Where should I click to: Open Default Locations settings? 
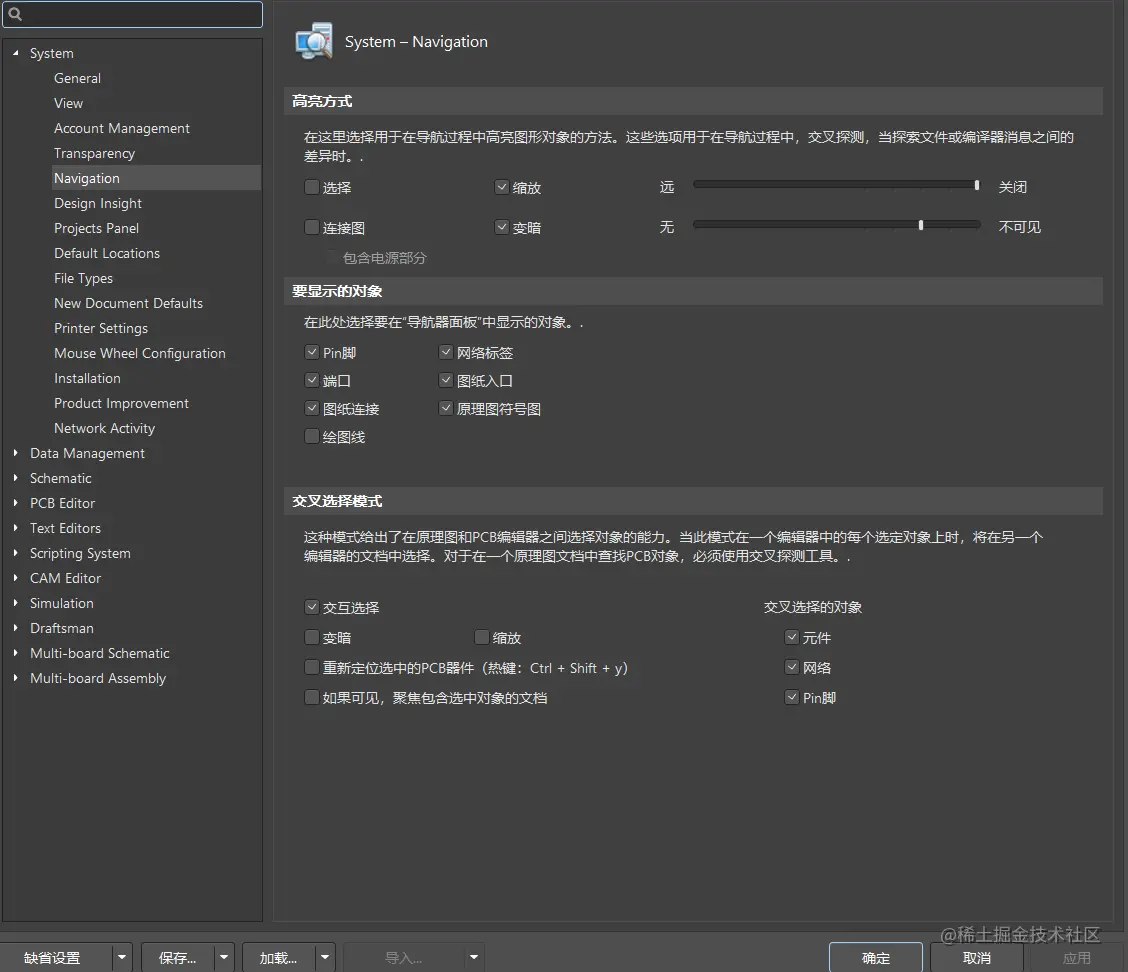tap(106, 253)
